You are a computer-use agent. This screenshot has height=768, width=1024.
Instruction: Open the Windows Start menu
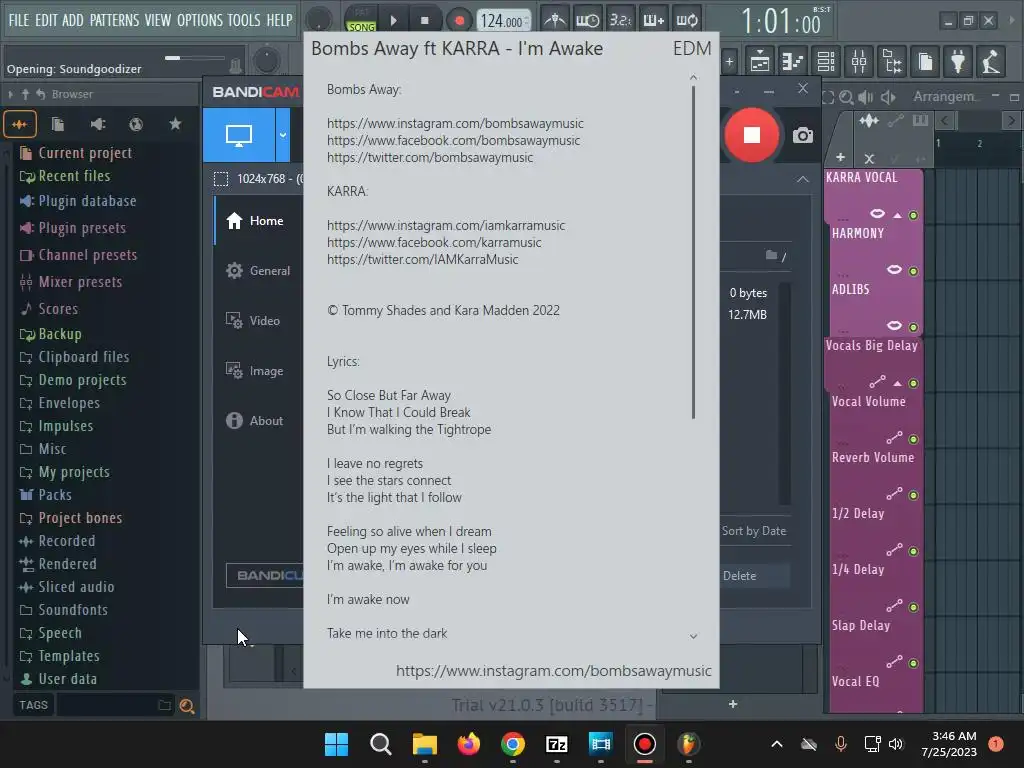(336, 744)
